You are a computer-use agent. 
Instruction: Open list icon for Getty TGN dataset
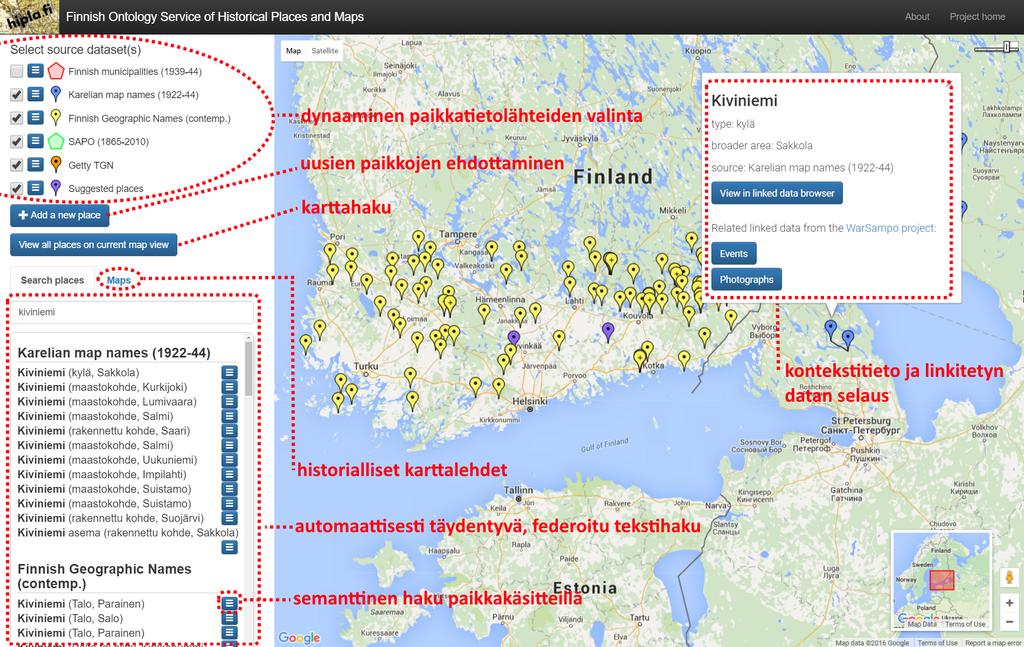35,164
